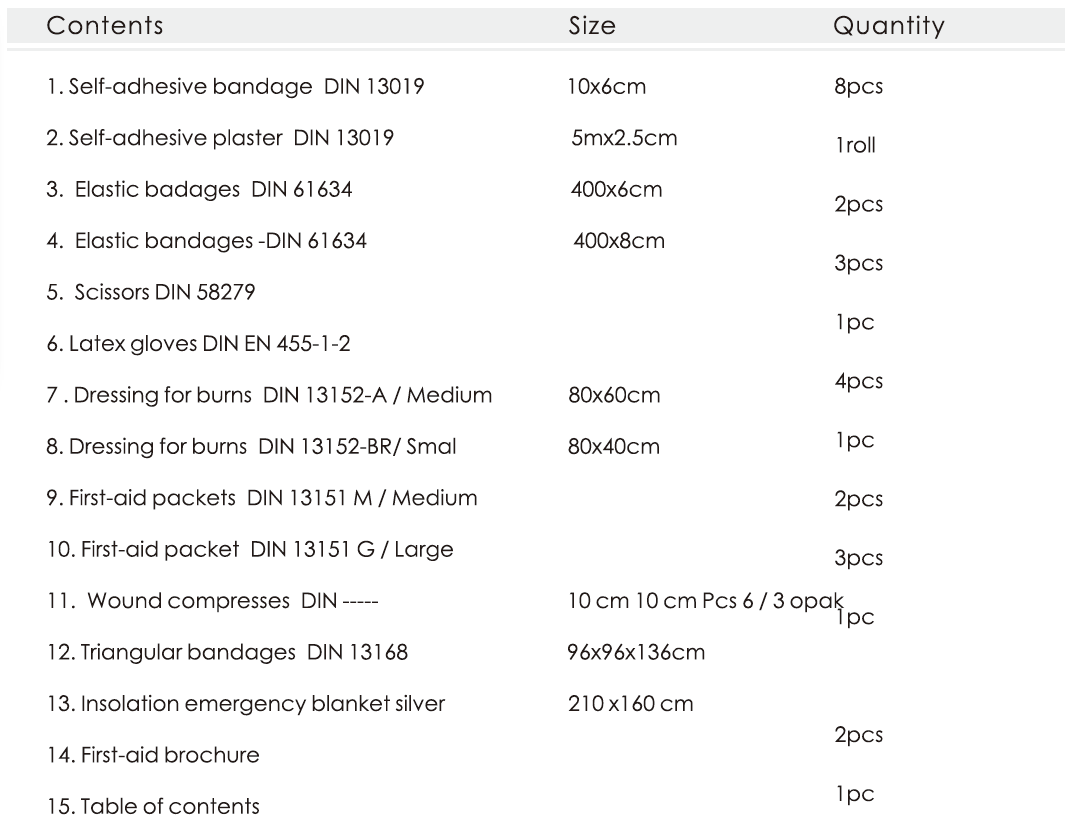Click the 1roll quantity value
The image size is (1070, 840).
(856, 145)
